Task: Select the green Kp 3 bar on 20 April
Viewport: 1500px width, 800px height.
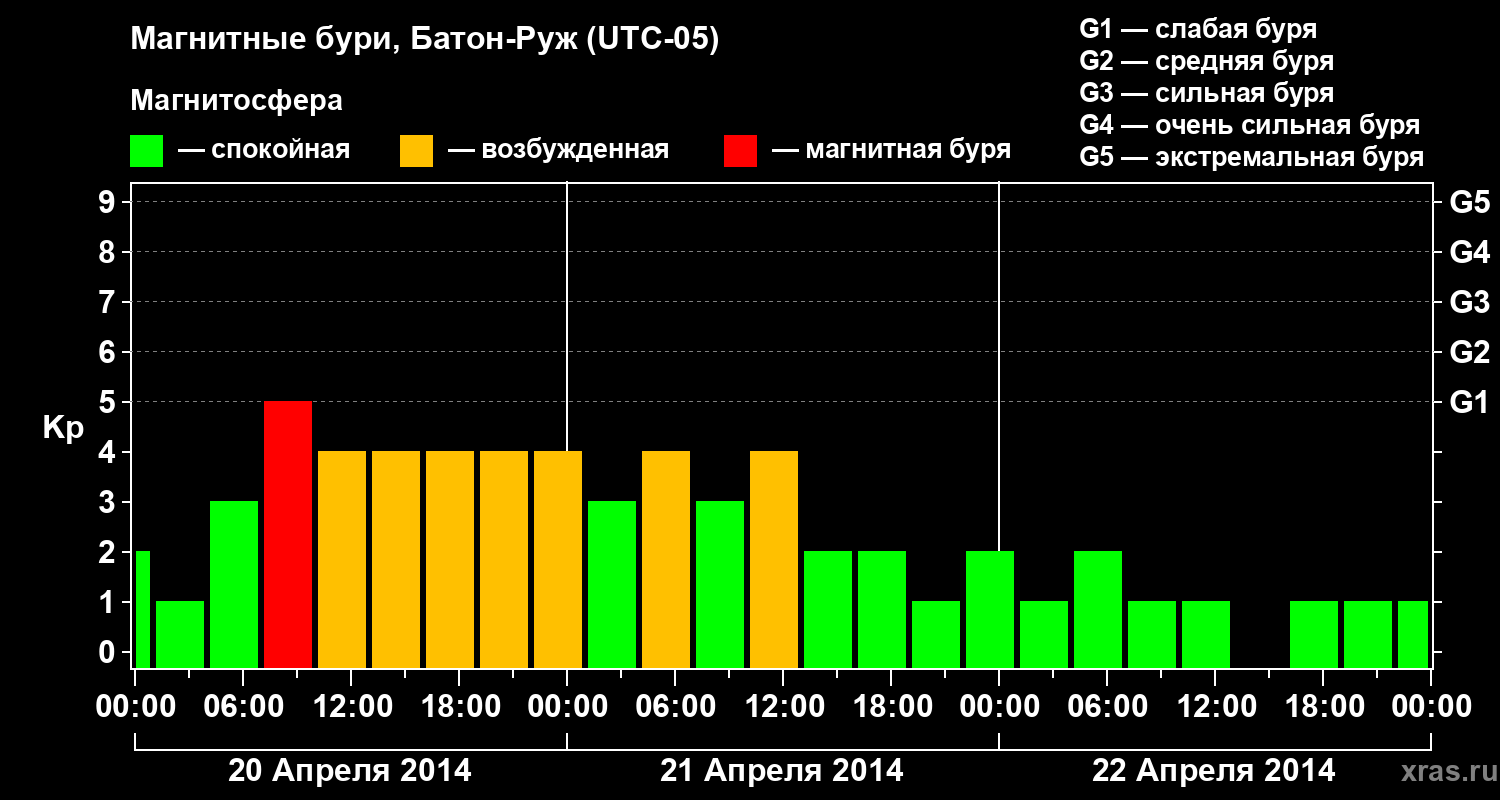Action: [234, 584]
